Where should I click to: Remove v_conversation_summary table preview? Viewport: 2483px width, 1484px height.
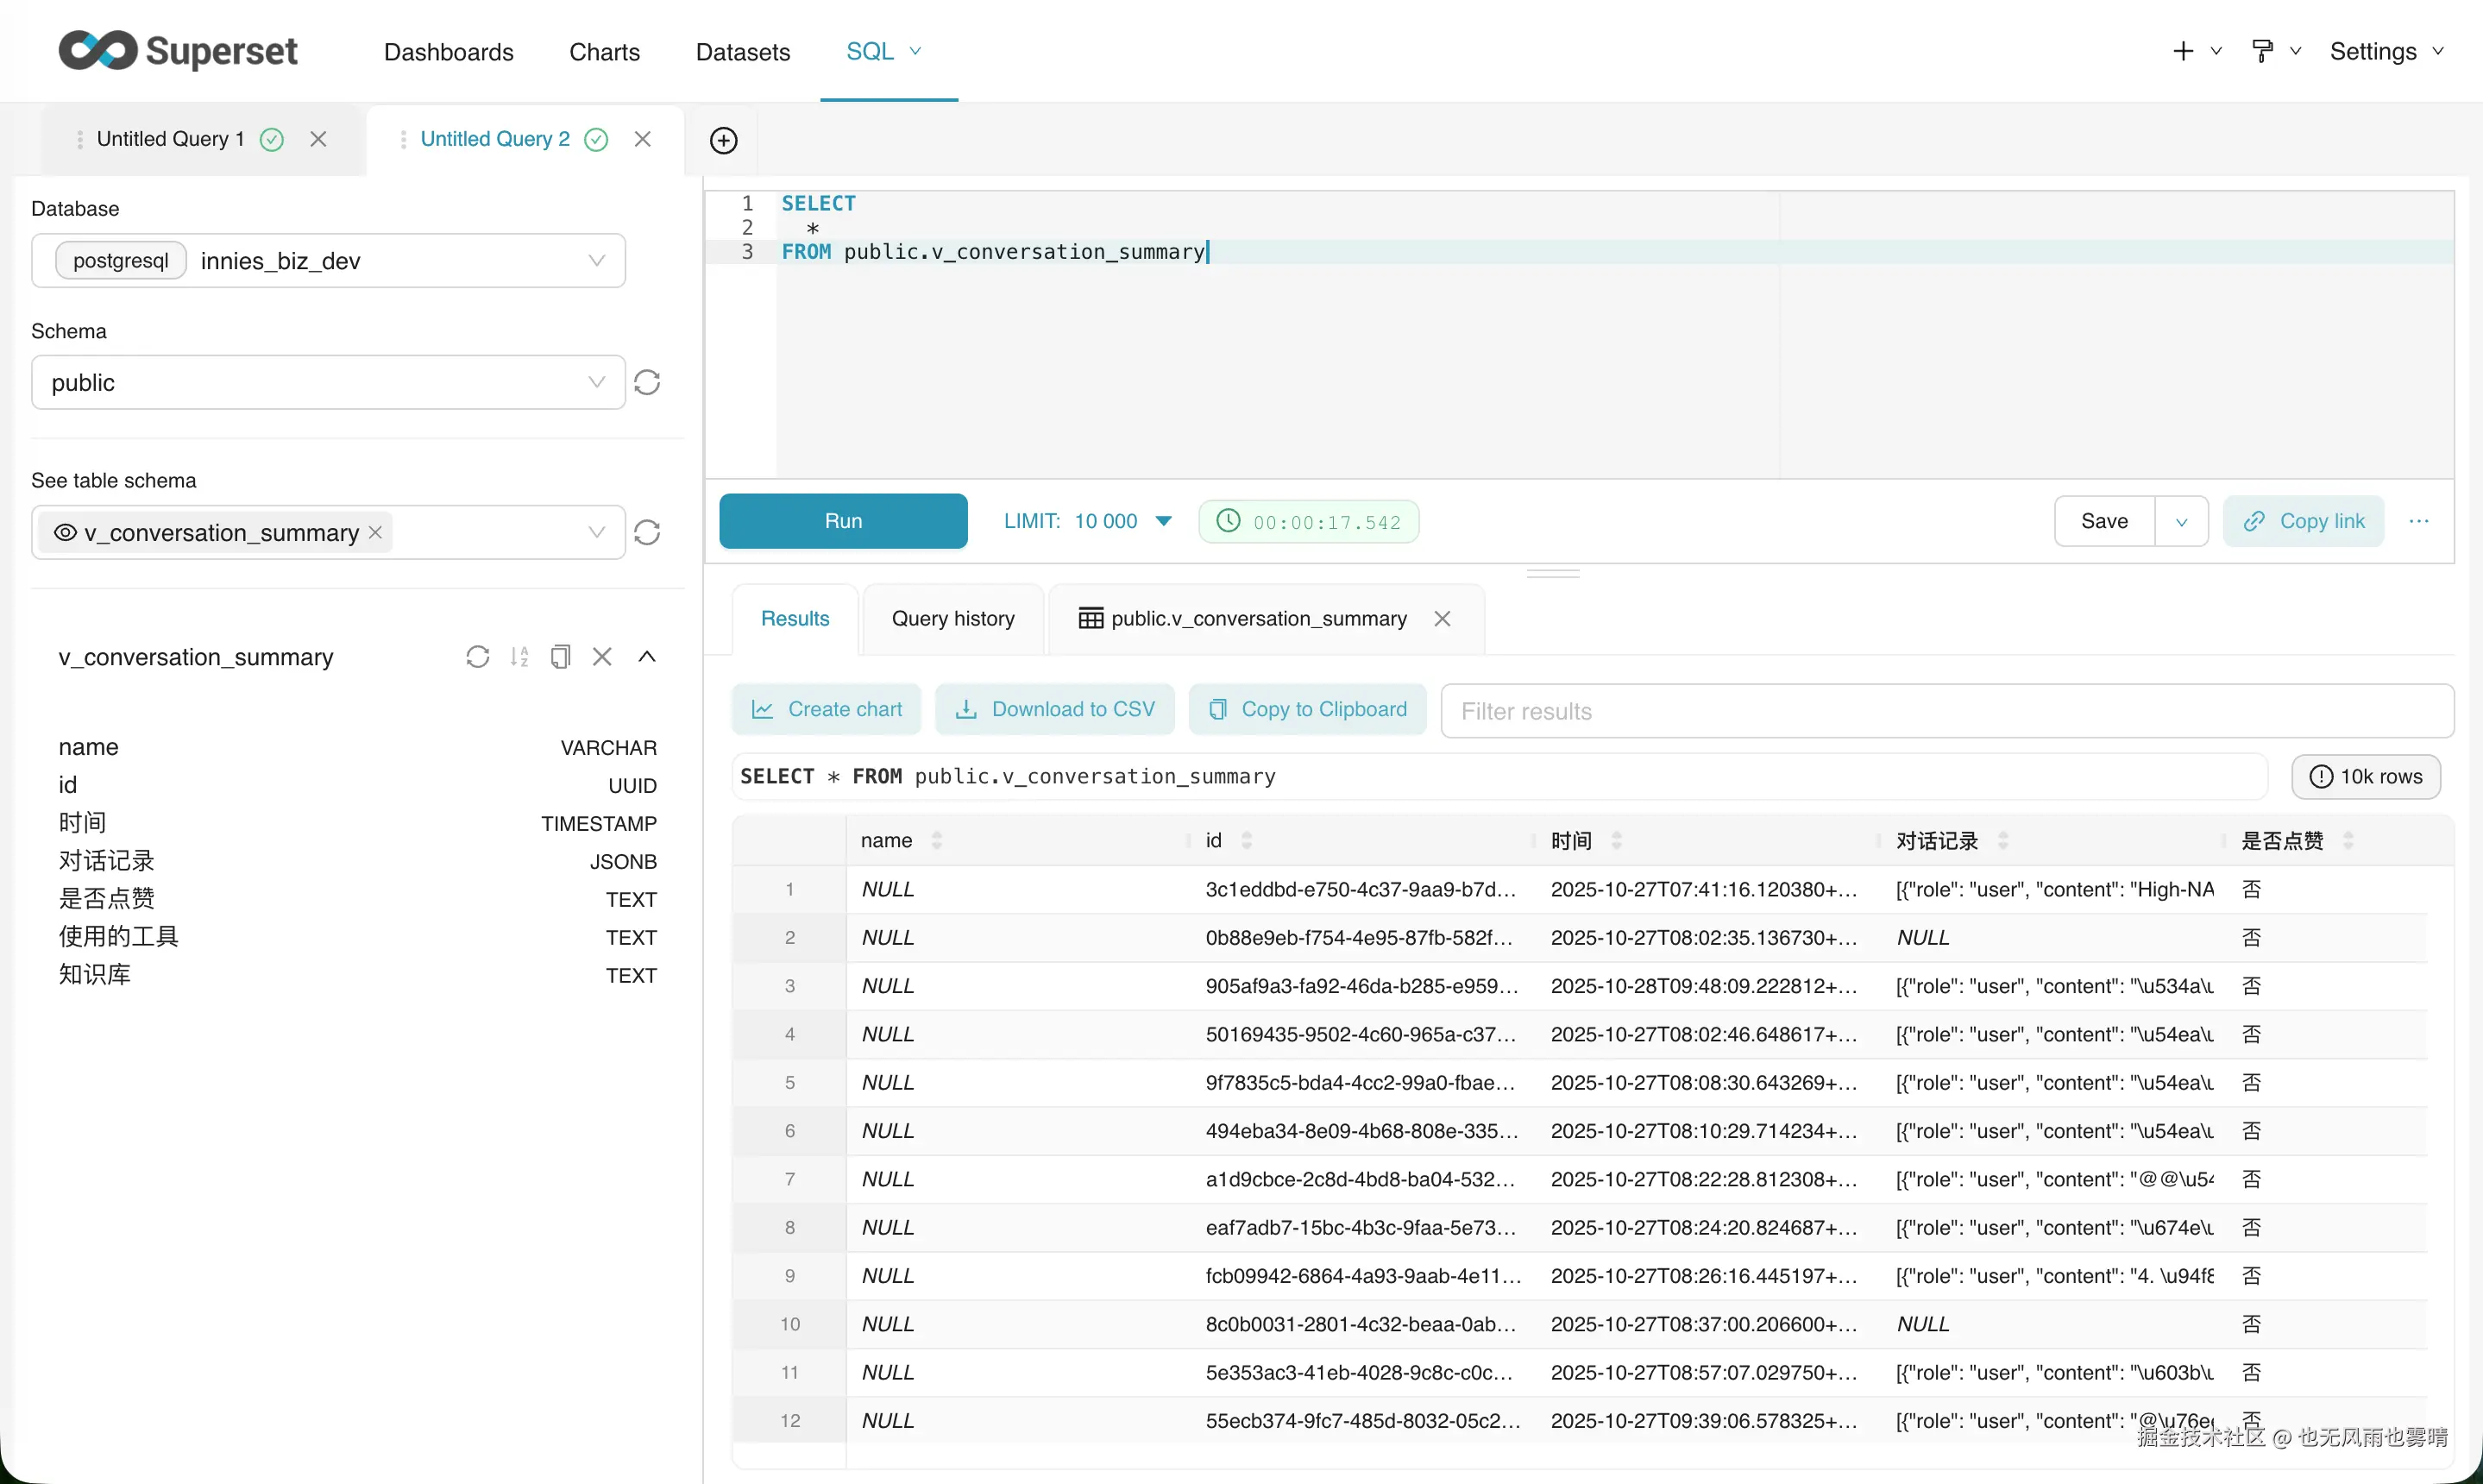tap(602, 656)
